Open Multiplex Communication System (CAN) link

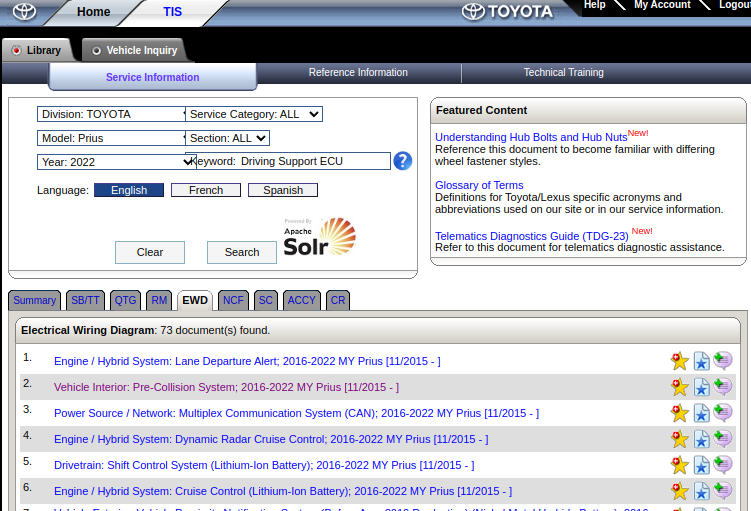click(x=296, y=413)
